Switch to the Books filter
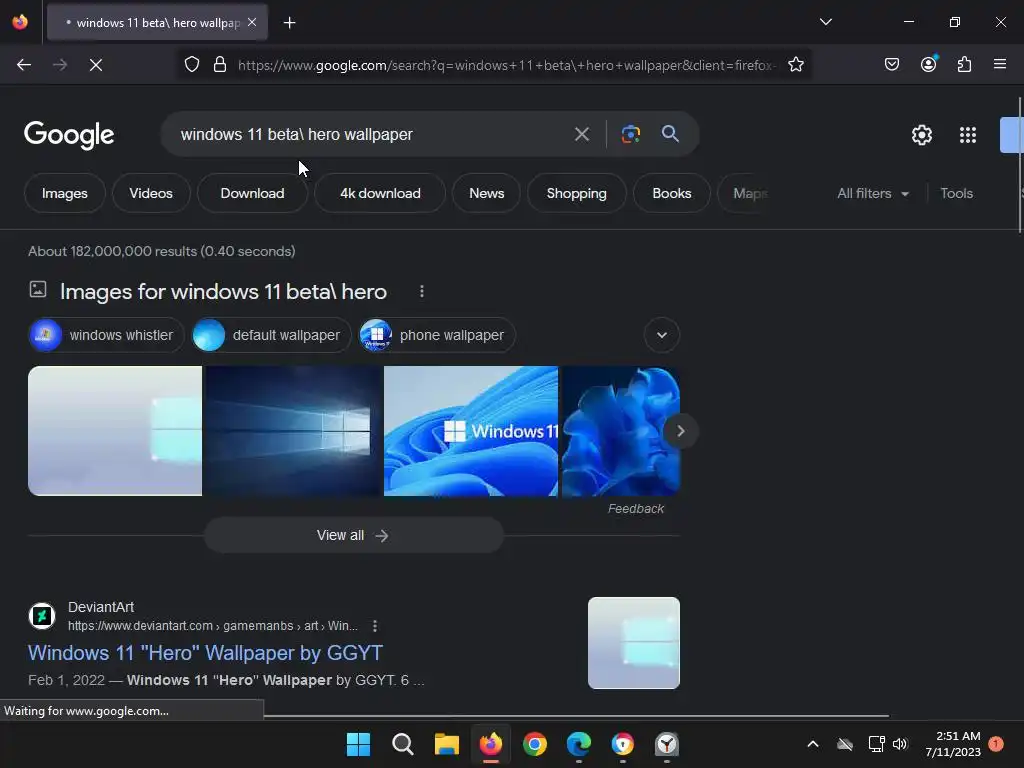 click(x=671, y=193)
